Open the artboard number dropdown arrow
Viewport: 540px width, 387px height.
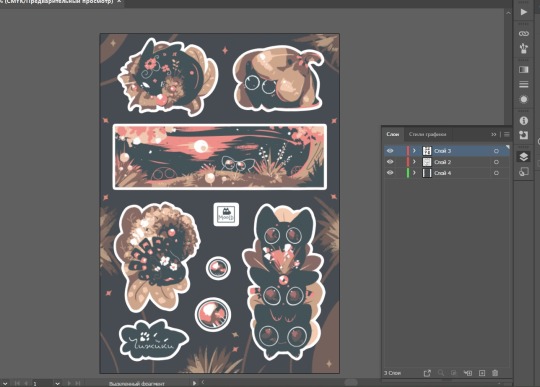point(58,383)
